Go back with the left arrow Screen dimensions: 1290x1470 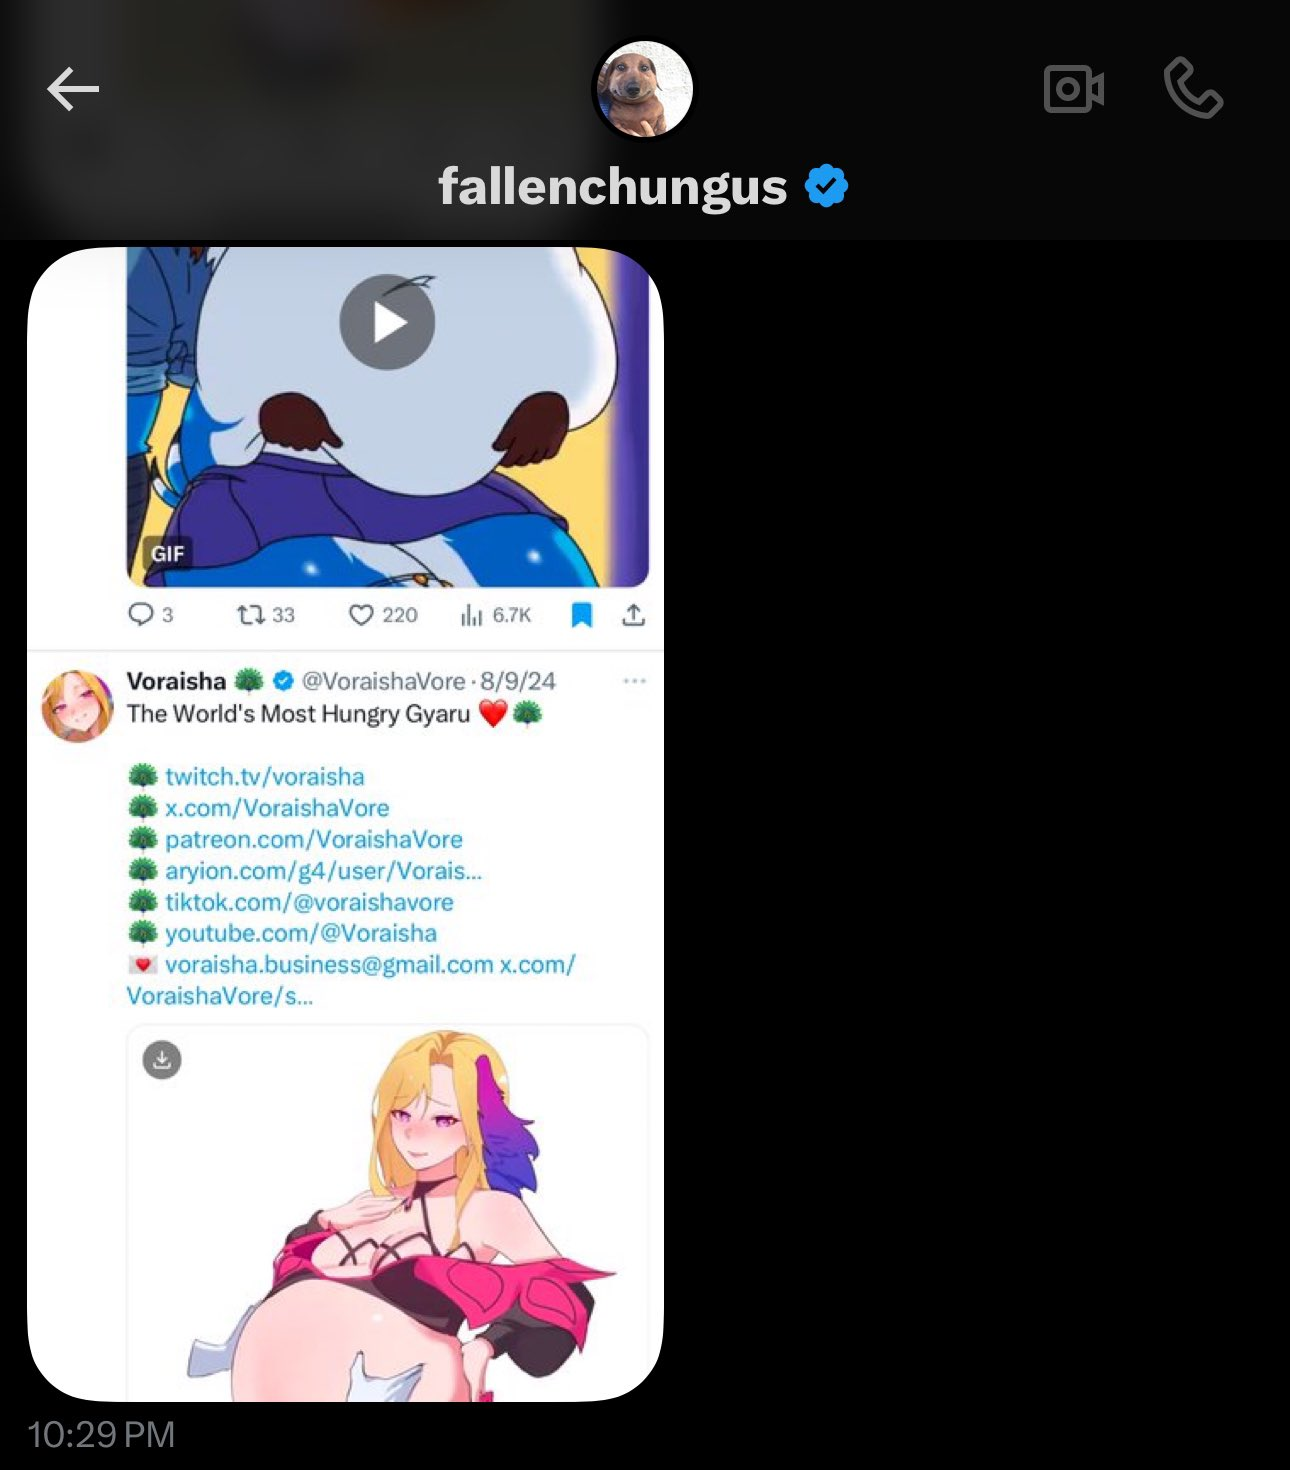(73, 90)
